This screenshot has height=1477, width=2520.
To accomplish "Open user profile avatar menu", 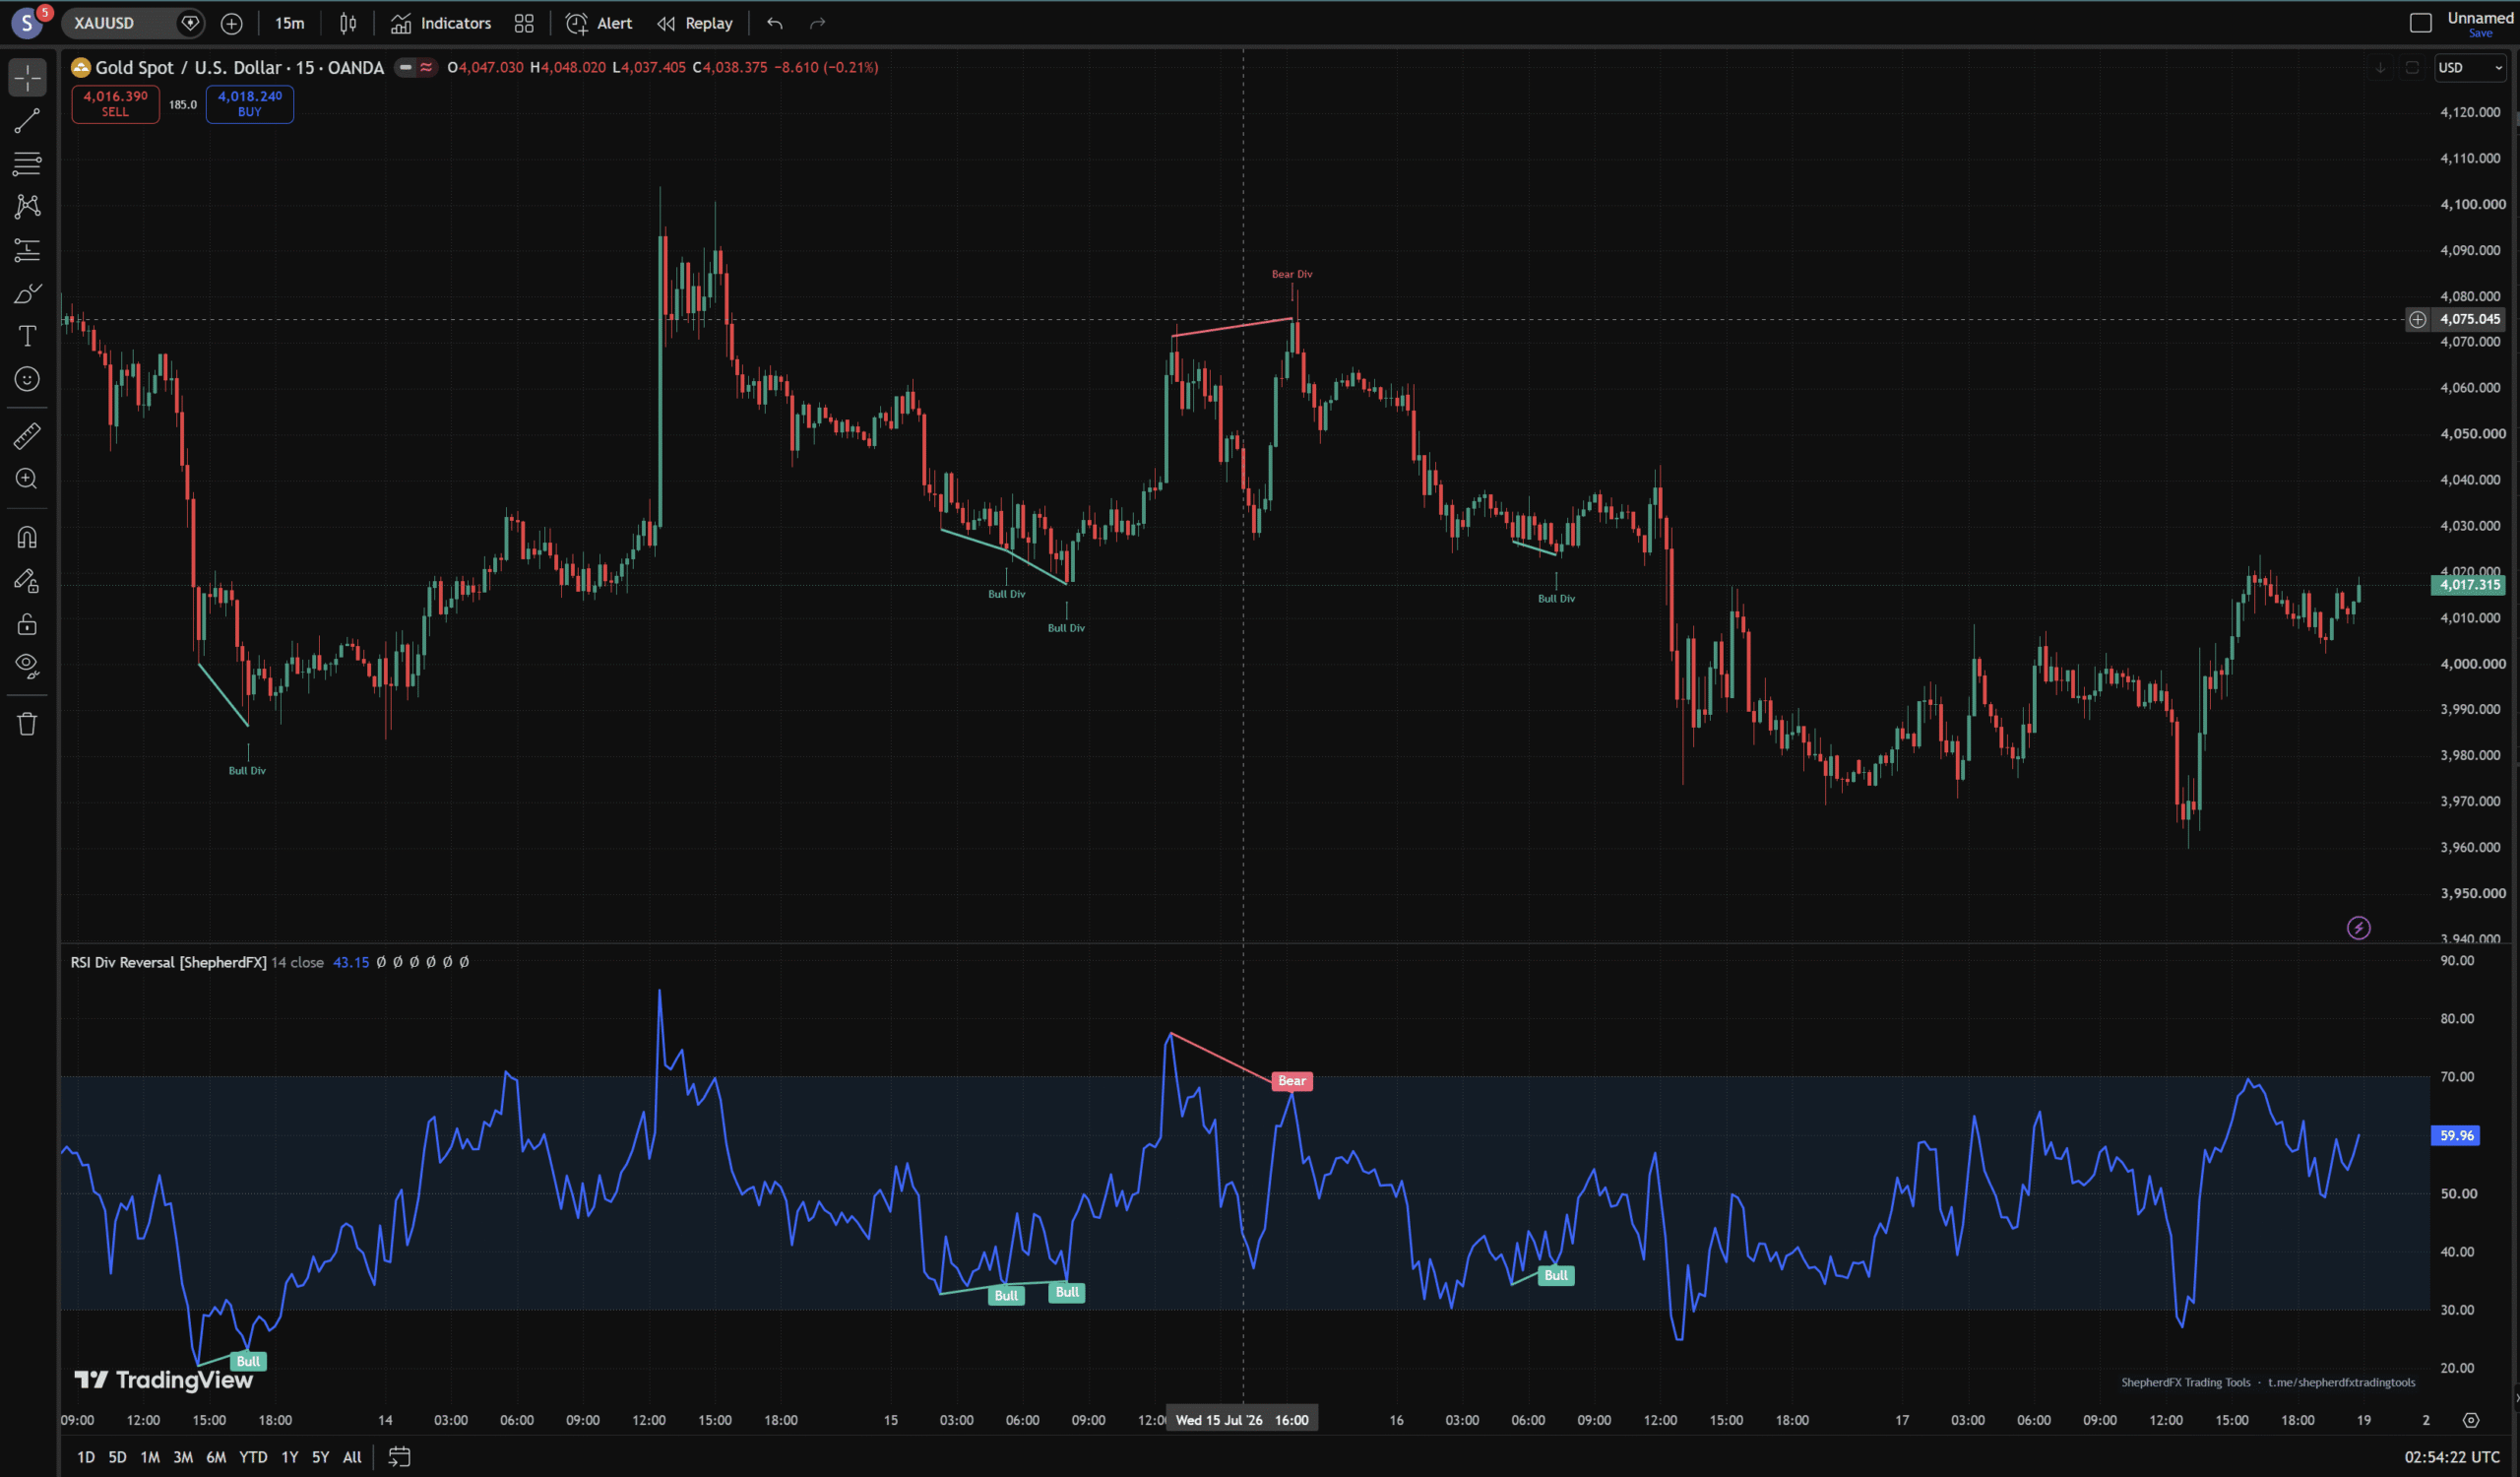I will pyautogui.click(x=28, y=23).
